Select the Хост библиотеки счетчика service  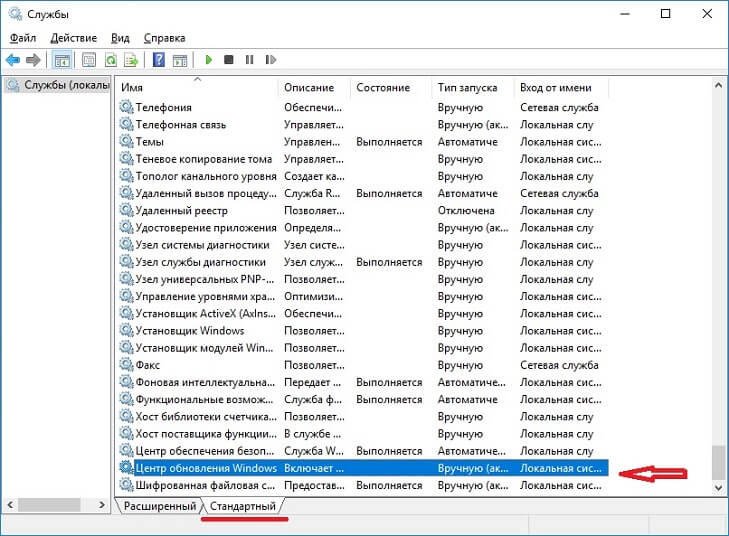tap(363, 417)
